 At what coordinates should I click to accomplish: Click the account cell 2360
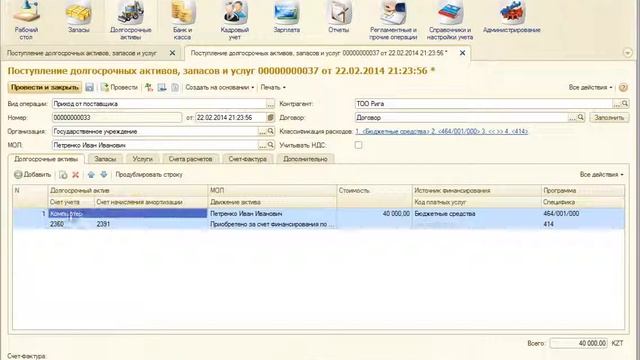coord(71,224)
